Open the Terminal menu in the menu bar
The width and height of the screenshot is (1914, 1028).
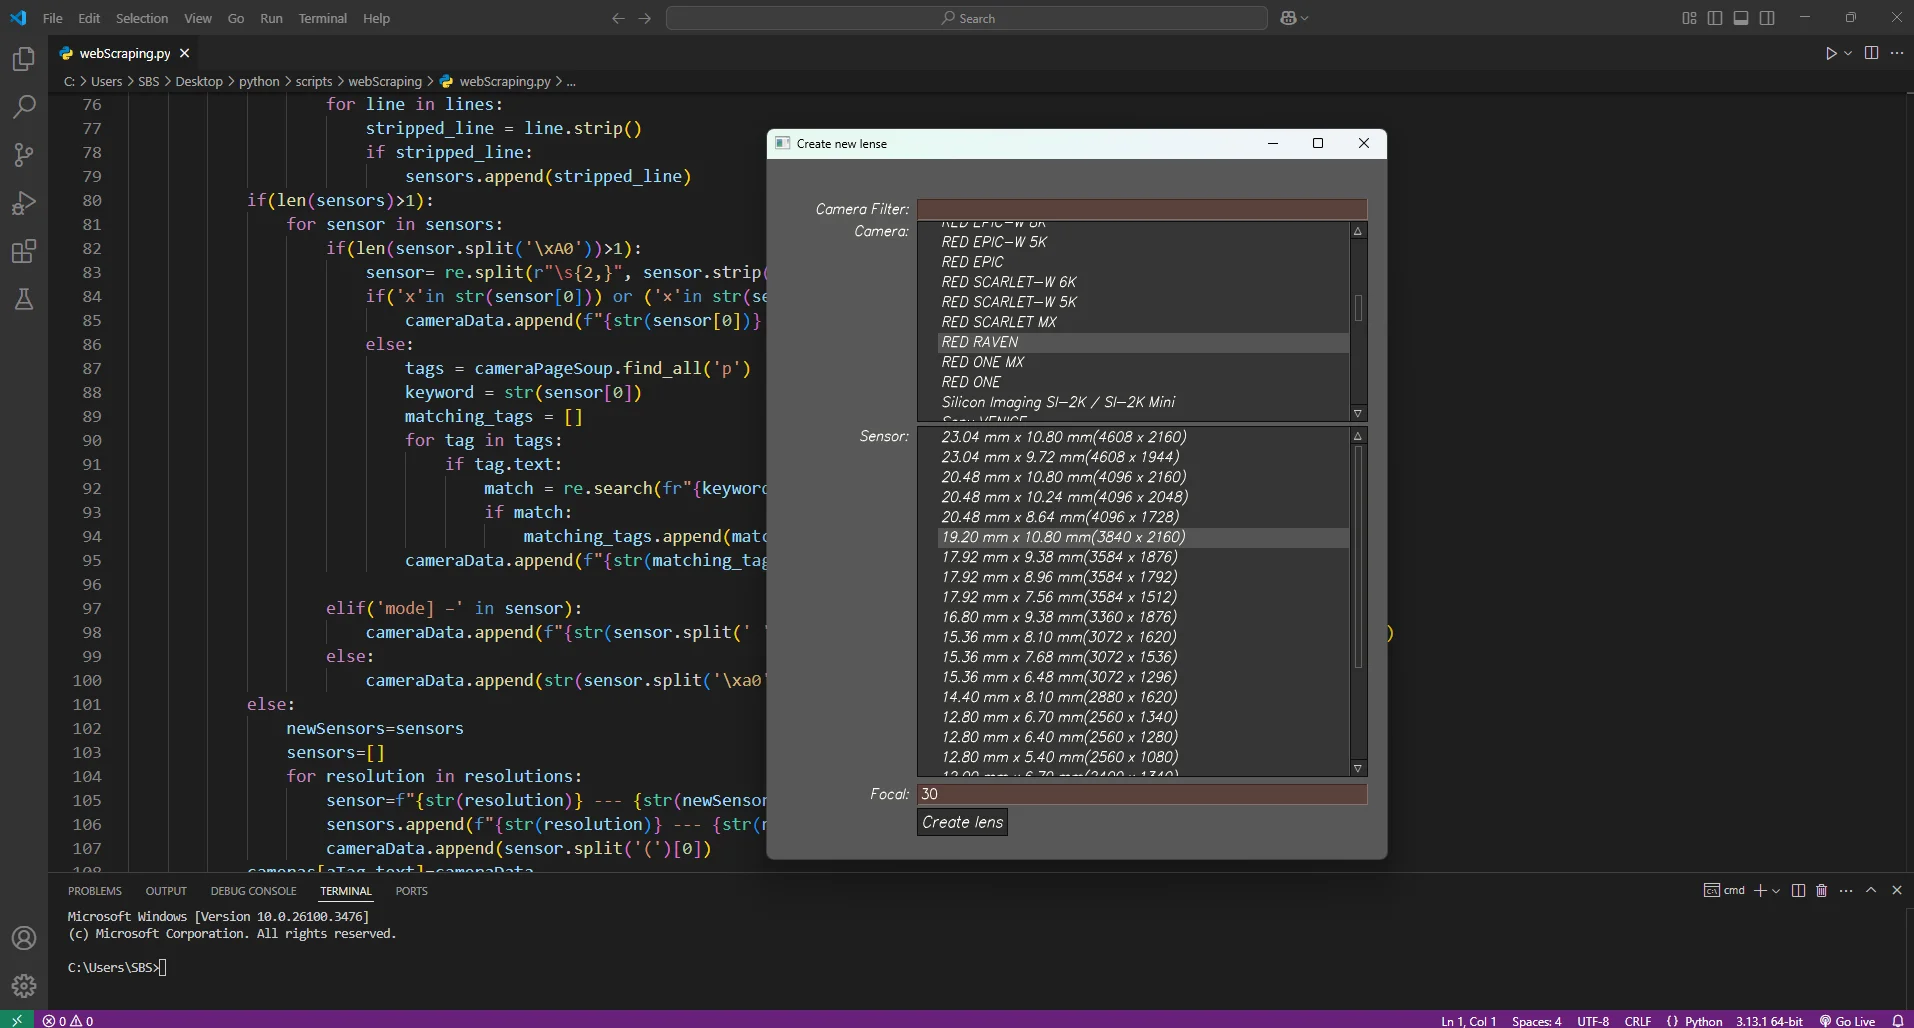tap(322, 18)
